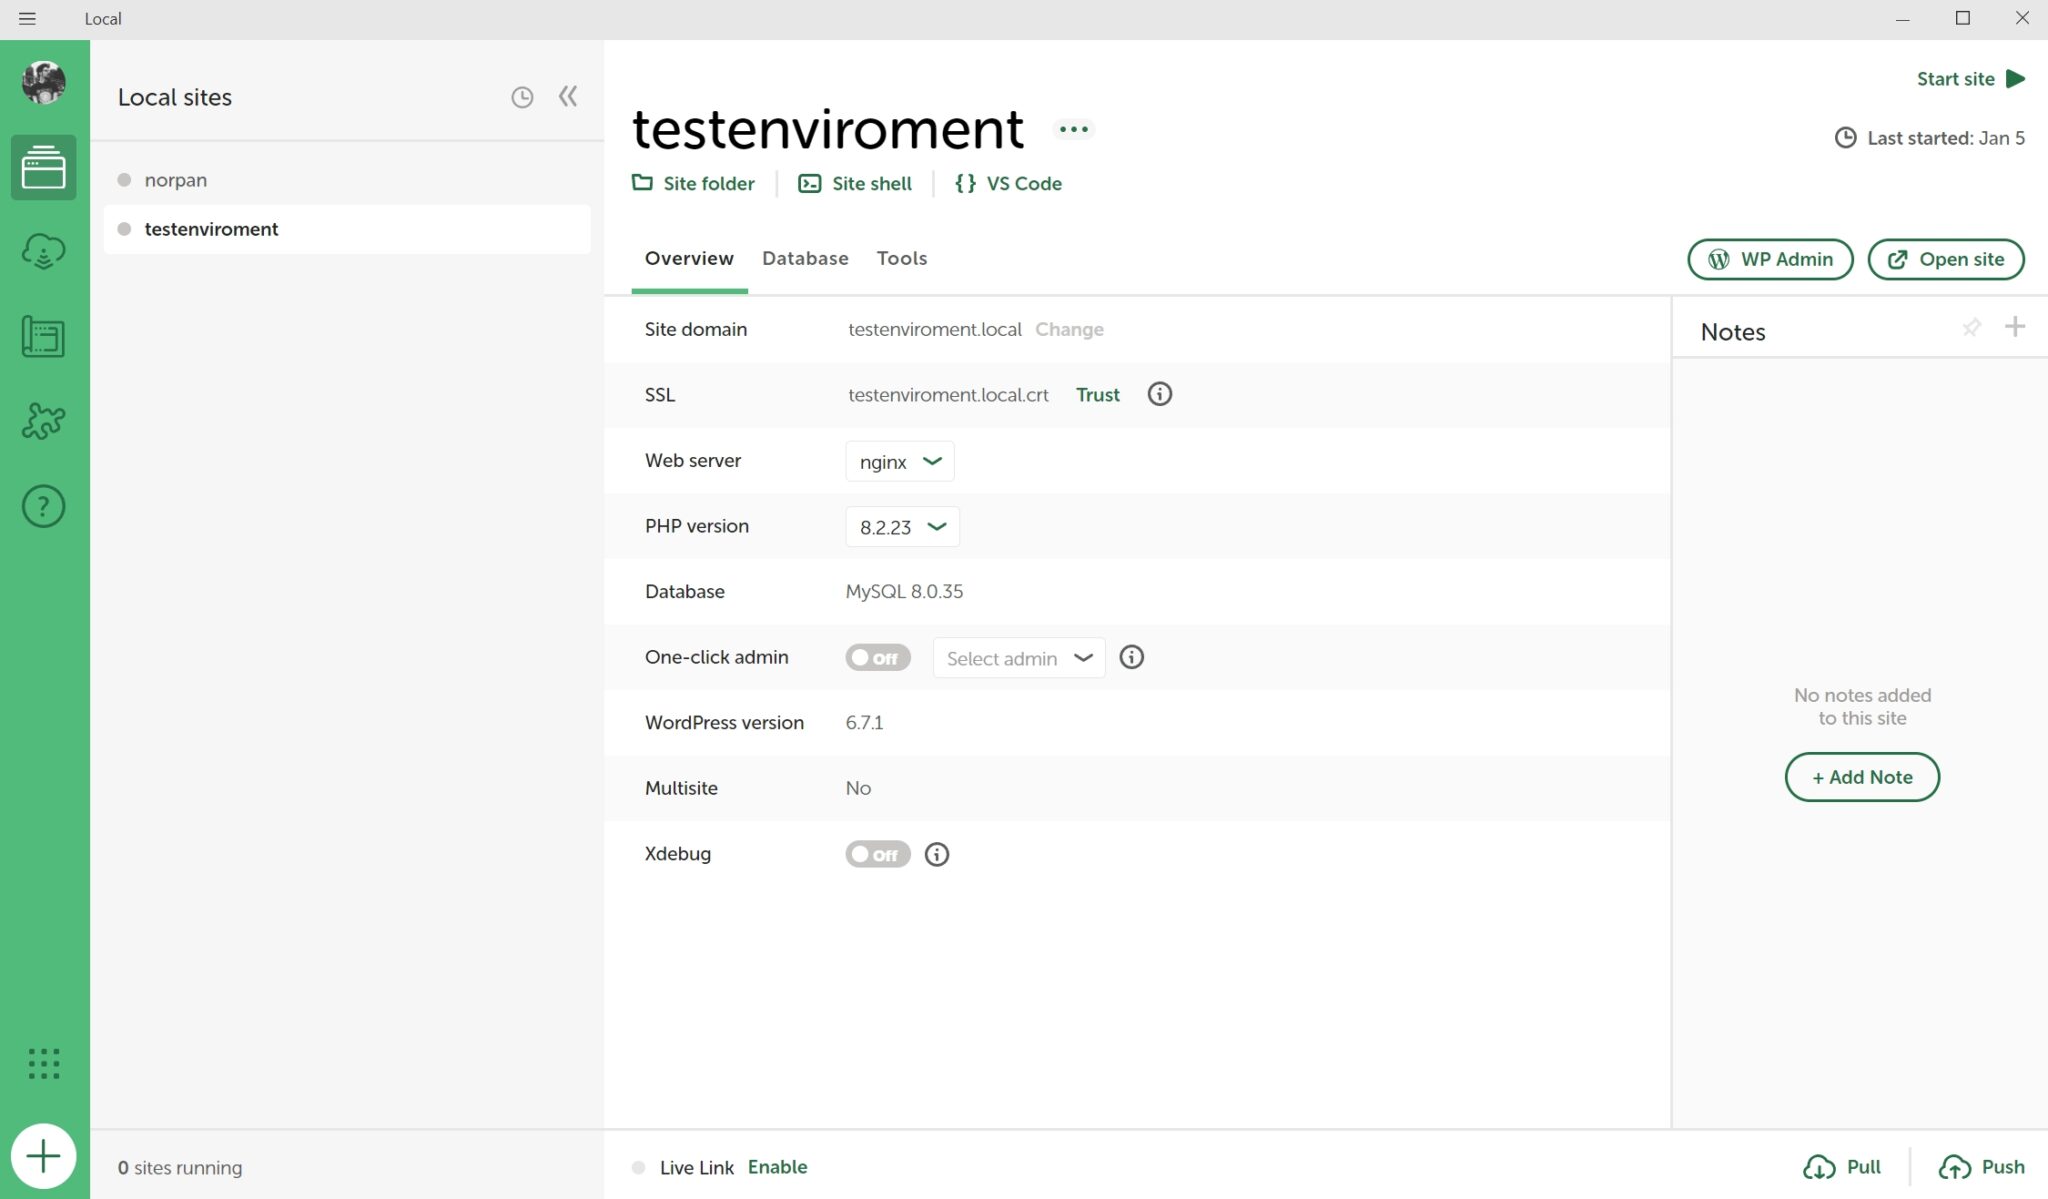Start the site
This screenshot has height=1199, width=2048.
click(x=1971, y=79)
